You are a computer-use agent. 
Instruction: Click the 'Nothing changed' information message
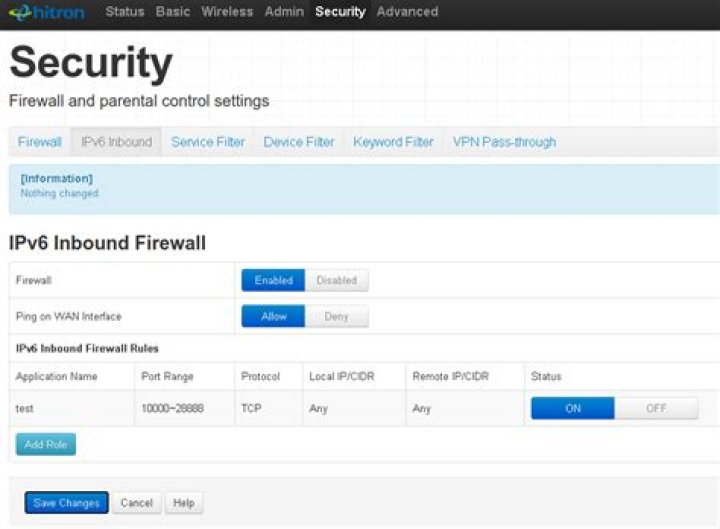[x=59, y=193]
